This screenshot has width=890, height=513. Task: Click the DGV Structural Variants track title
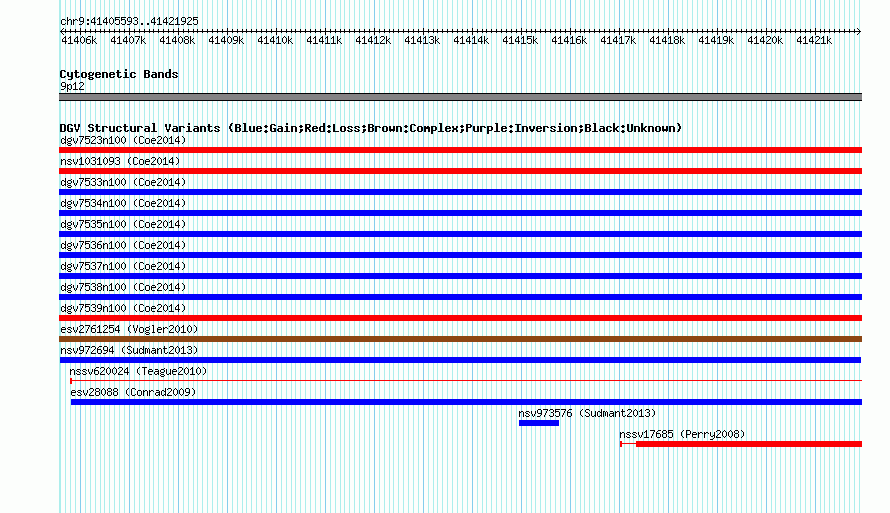coord(370,128)
